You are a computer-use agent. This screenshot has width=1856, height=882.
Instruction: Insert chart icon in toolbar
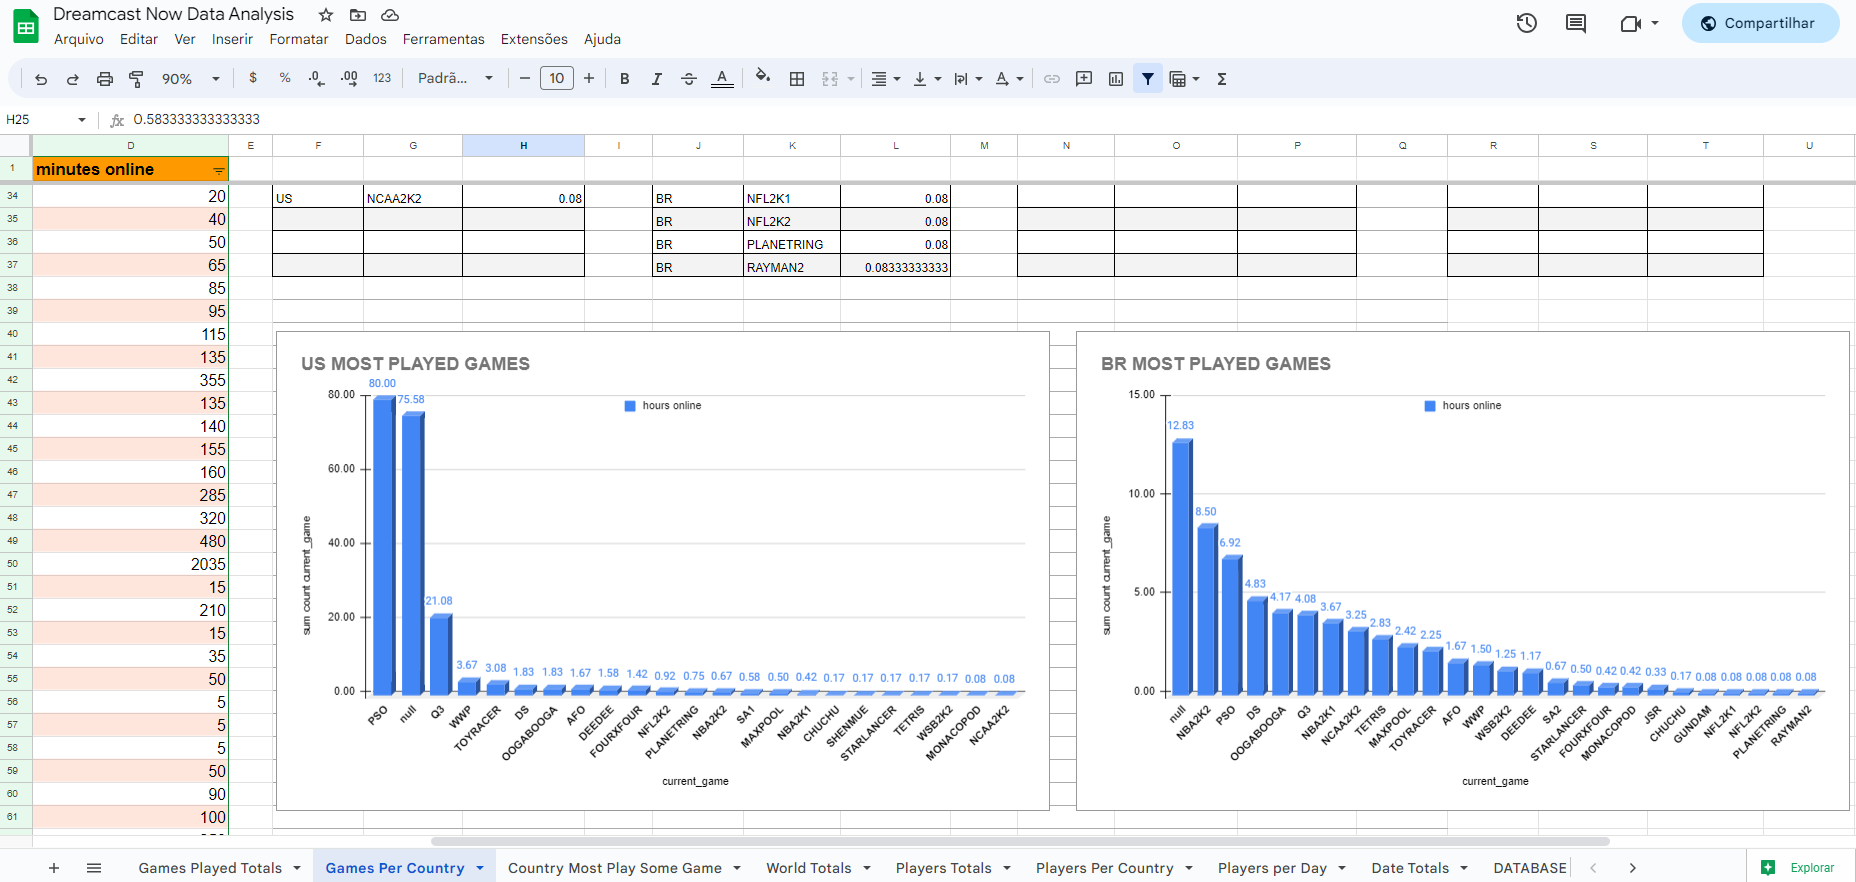[x=1116, y=79]
